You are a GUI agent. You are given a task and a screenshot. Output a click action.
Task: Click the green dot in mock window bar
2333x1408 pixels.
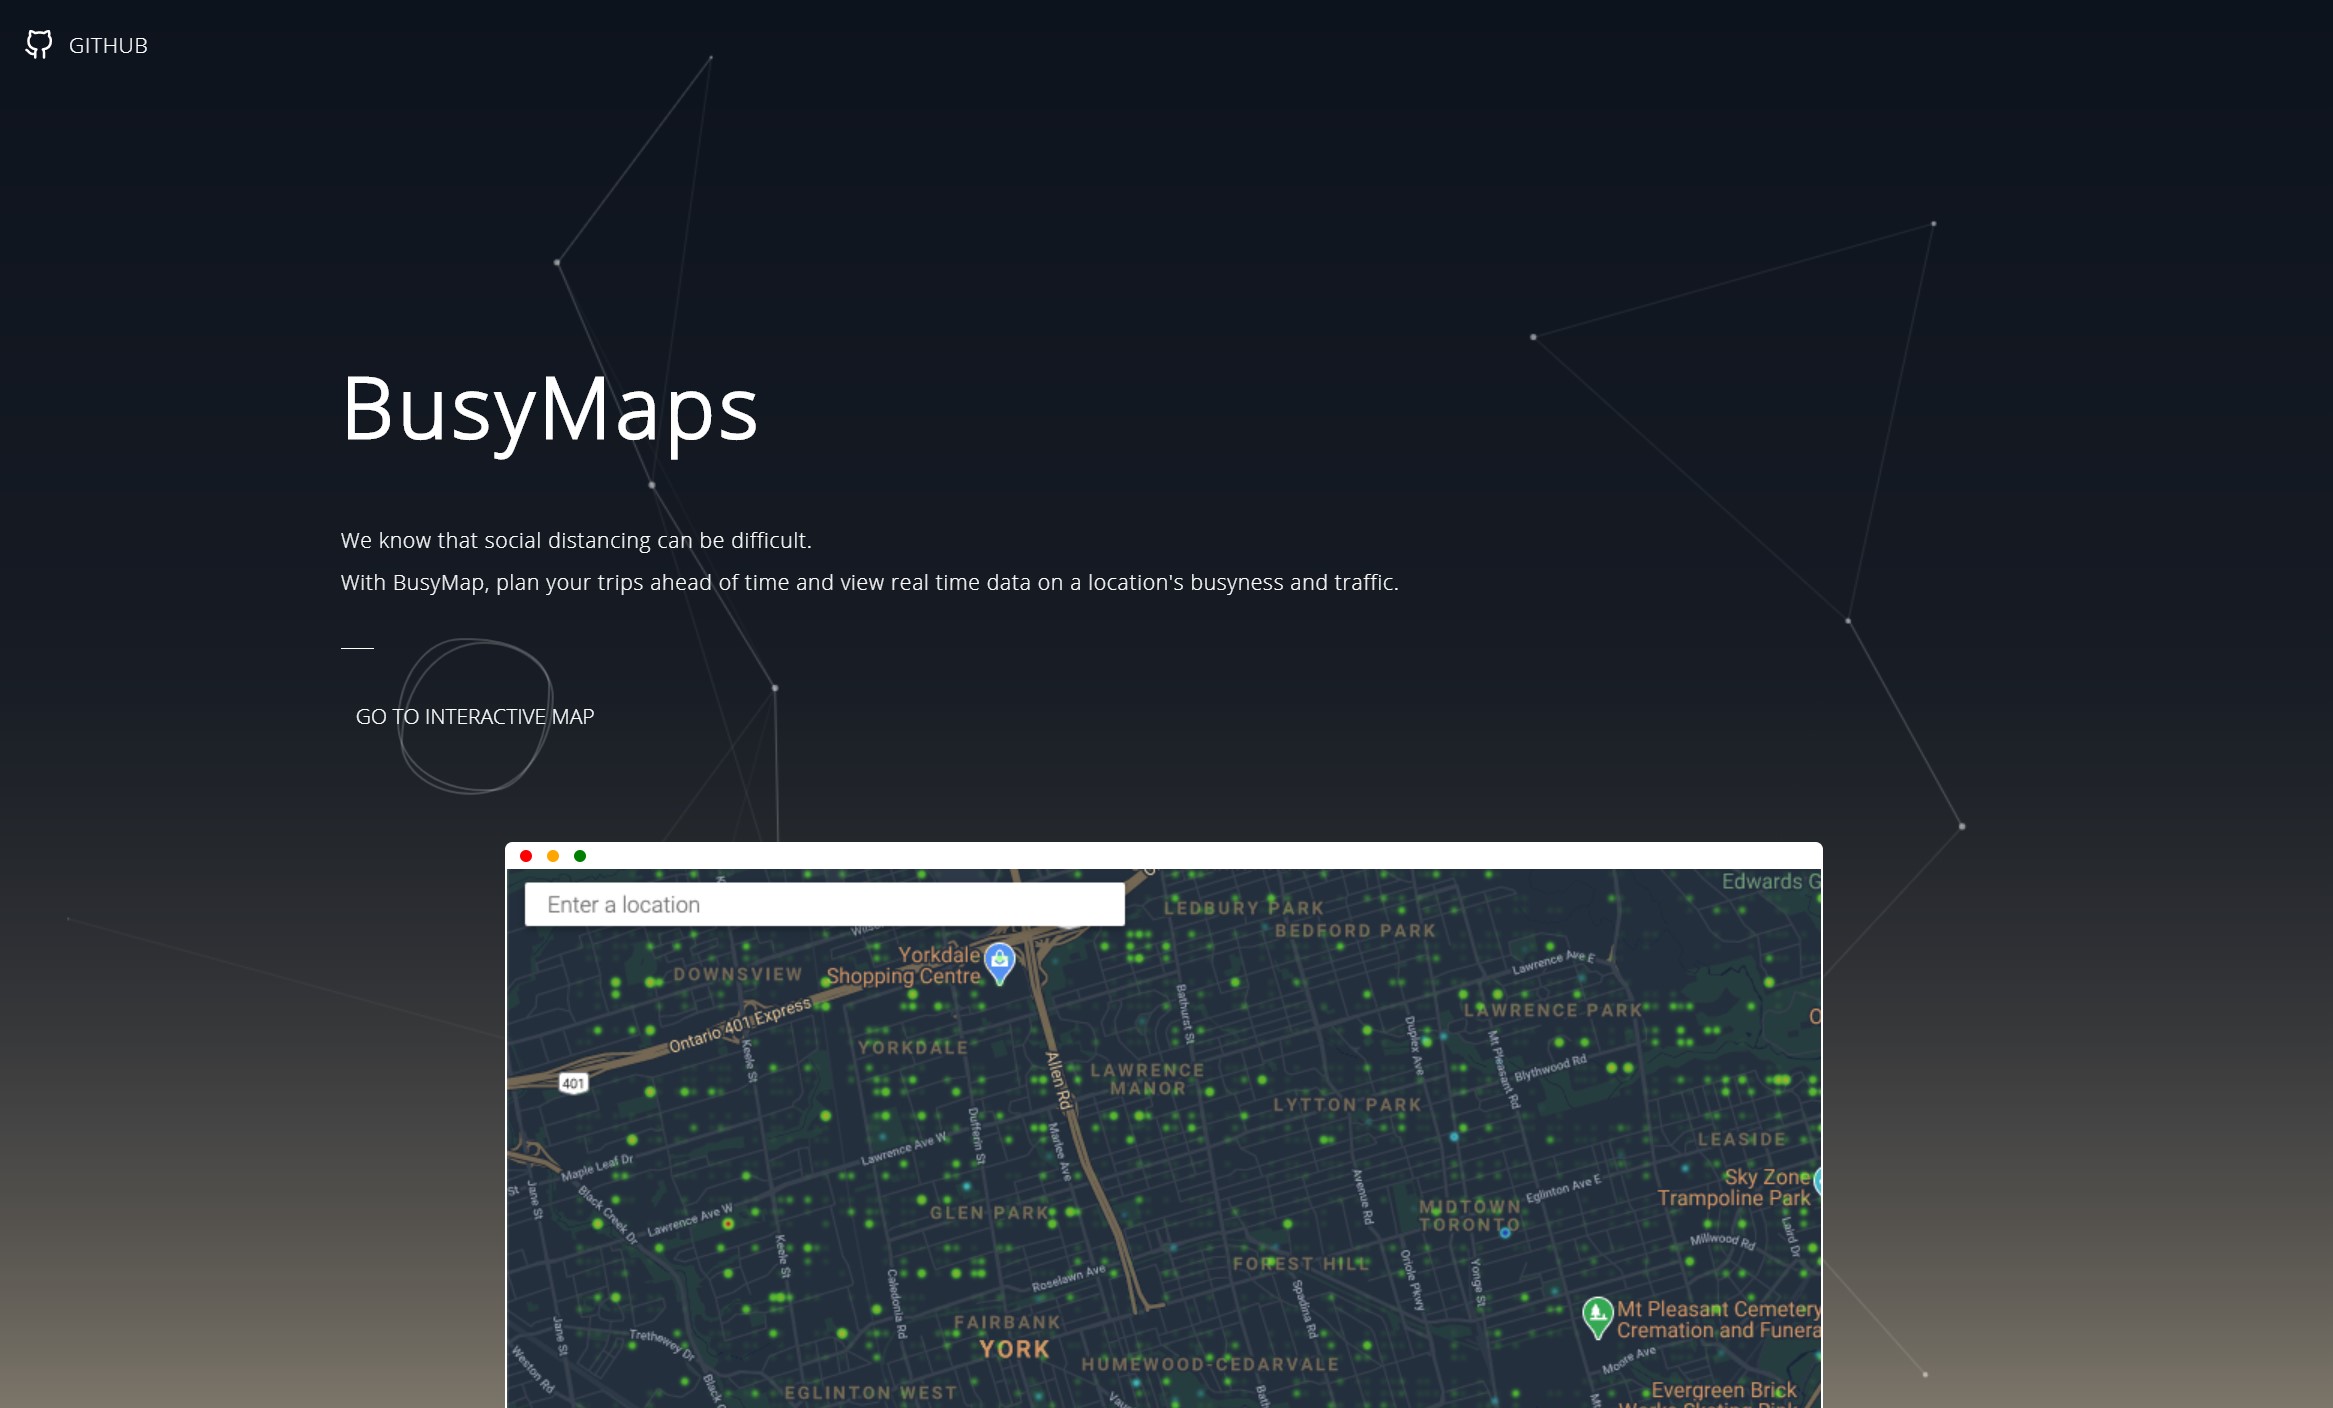click(x=580, y=856)
